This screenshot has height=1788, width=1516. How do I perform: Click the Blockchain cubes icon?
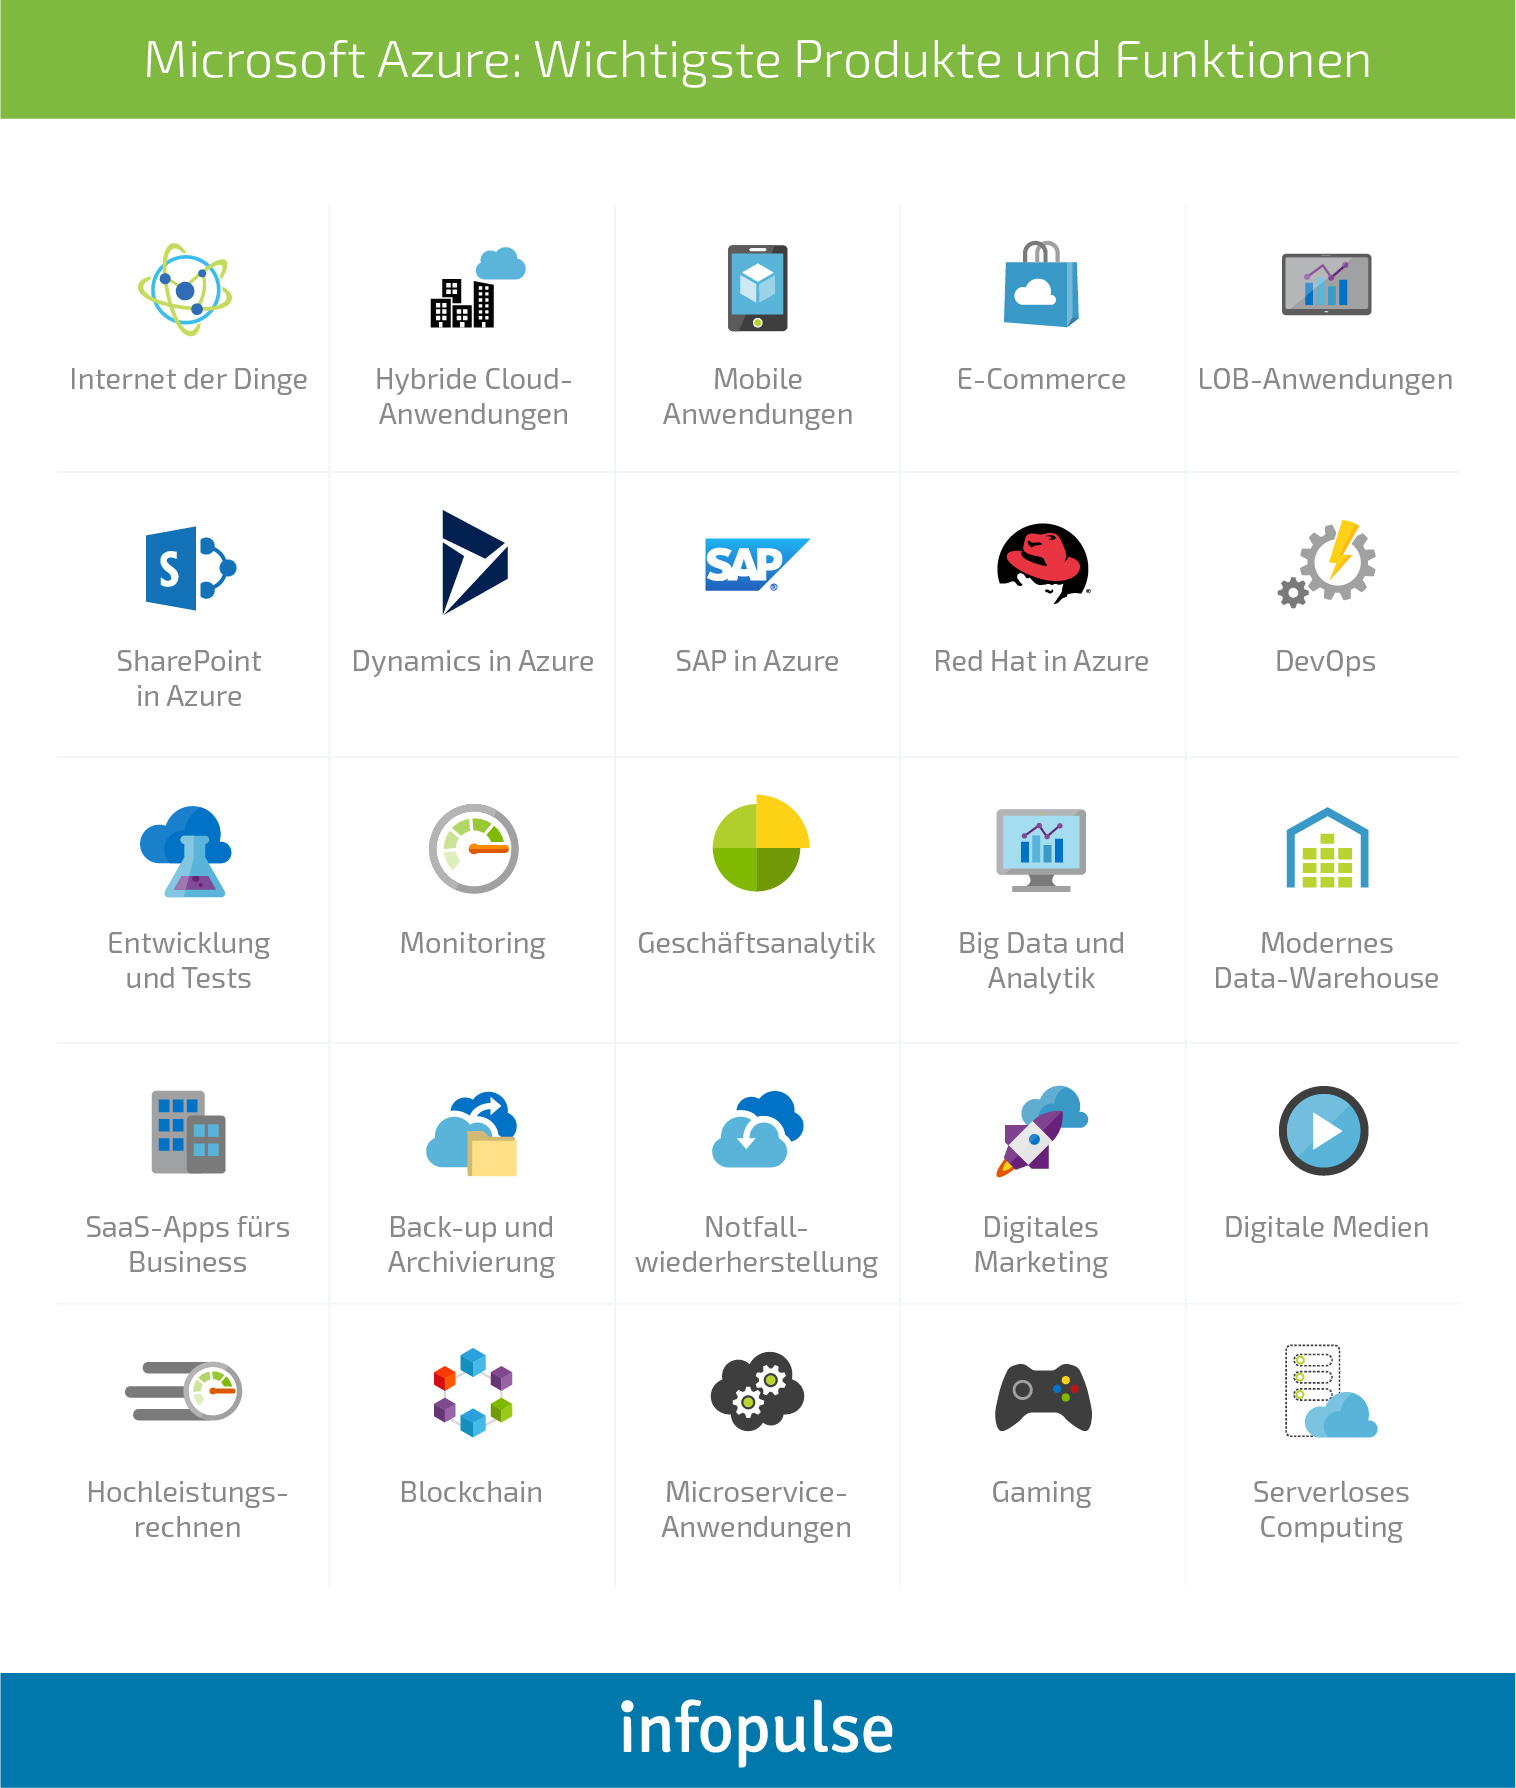[473, 1392]
